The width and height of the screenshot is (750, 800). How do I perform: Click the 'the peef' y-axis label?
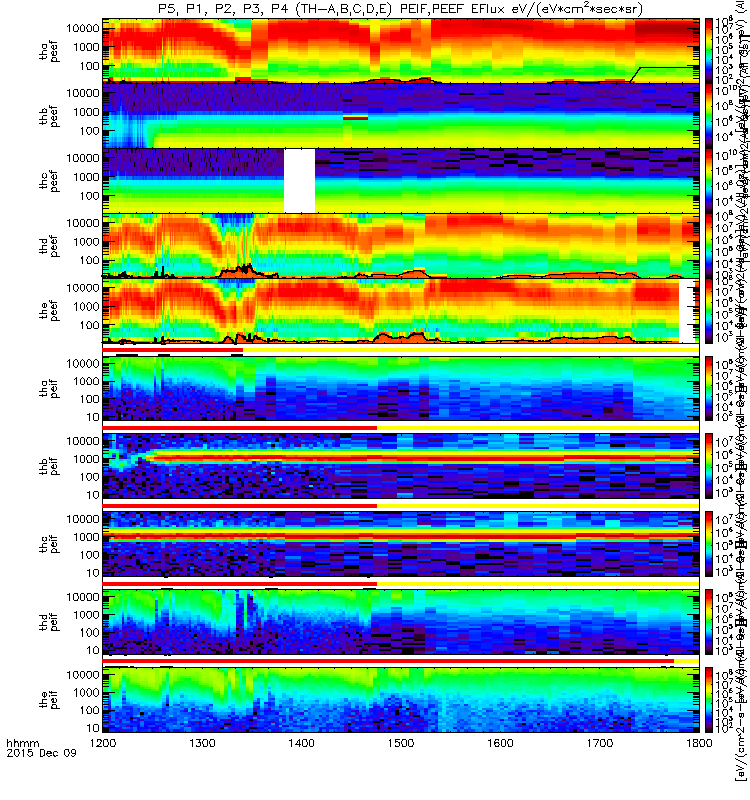[x=49, y=311]
